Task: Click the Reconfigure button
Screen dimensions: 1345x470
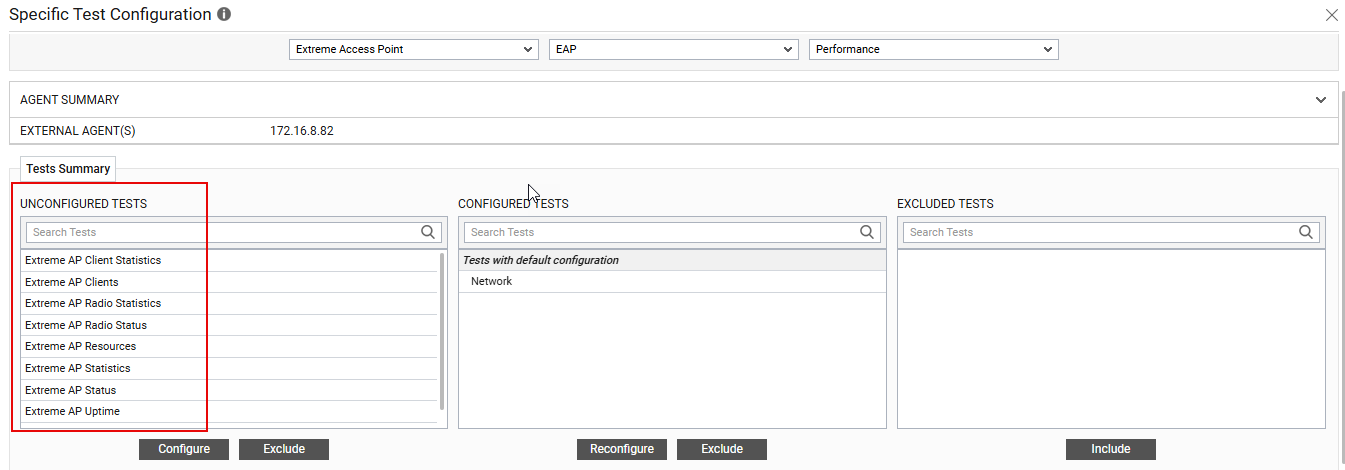Action: pos(622,449)
